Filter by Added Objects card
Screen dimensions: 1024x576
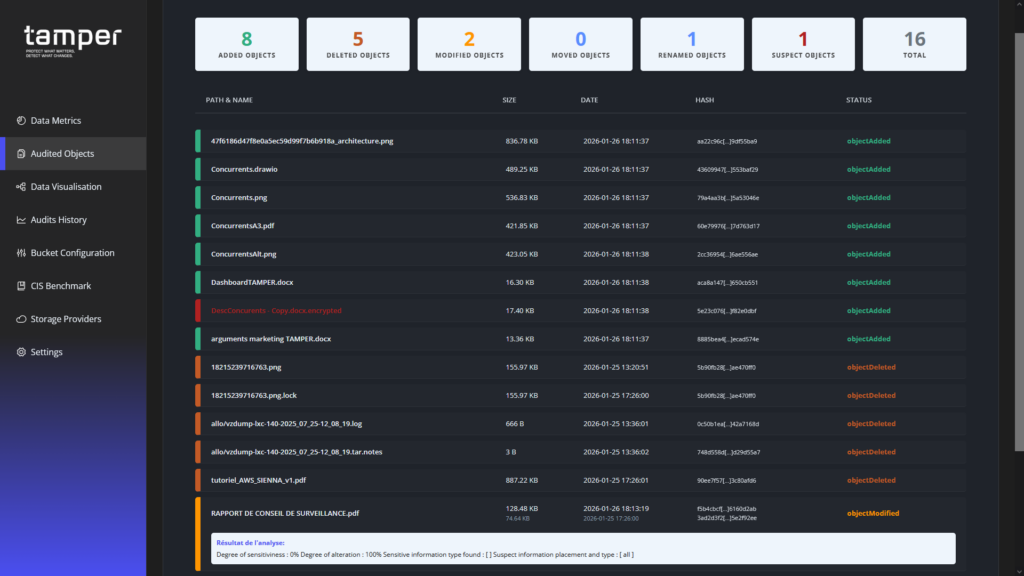coord(246,44)
